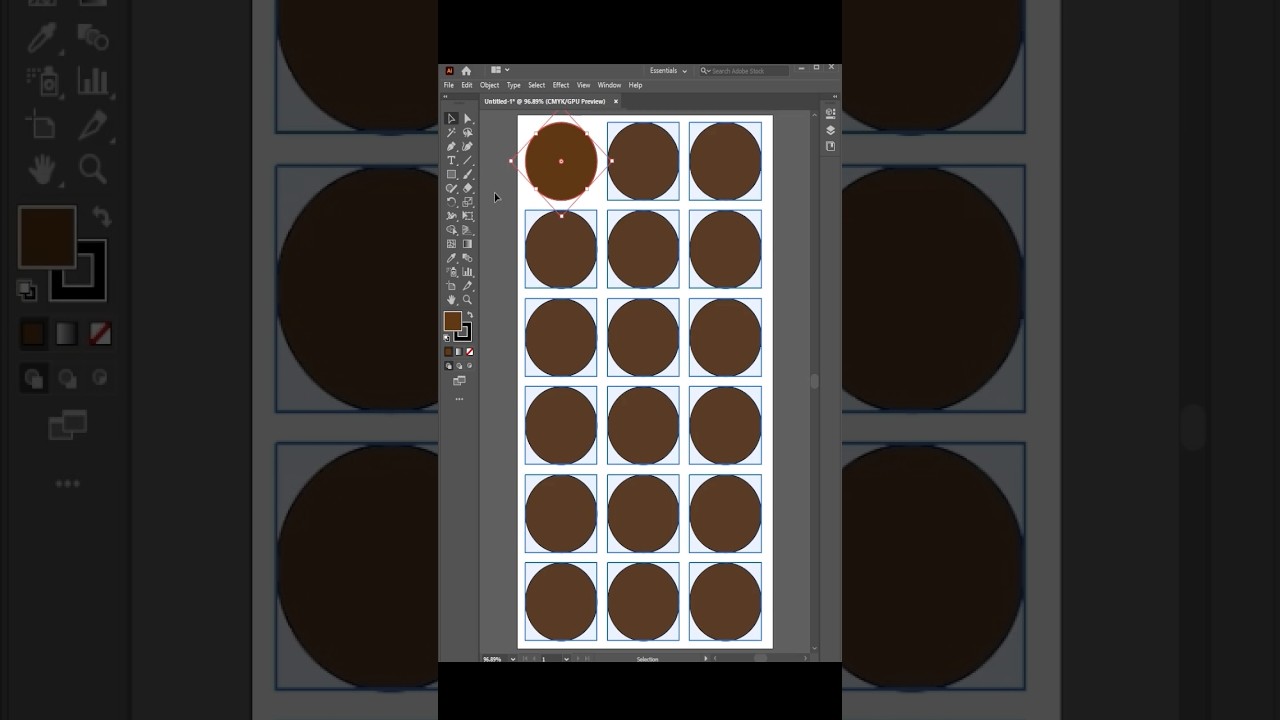This screenshot has height=720, width=1280.
Task: Pick the Mesh tool
Action: pos(451,244)
